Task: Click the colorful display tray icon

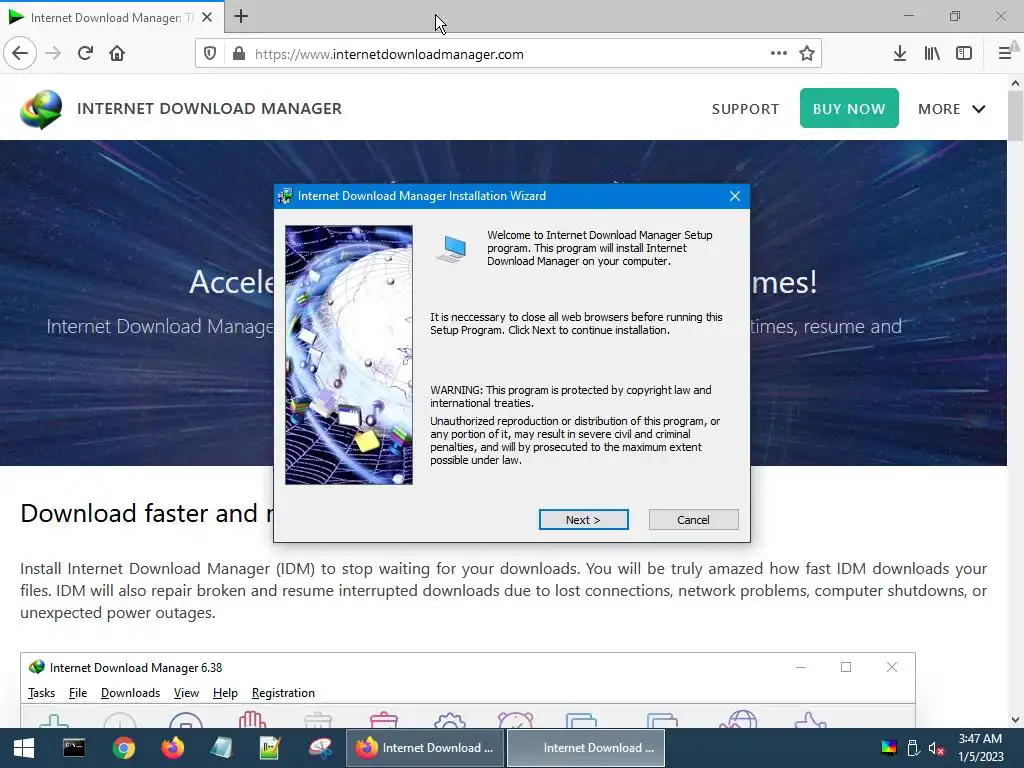Action: click(889, 748)
